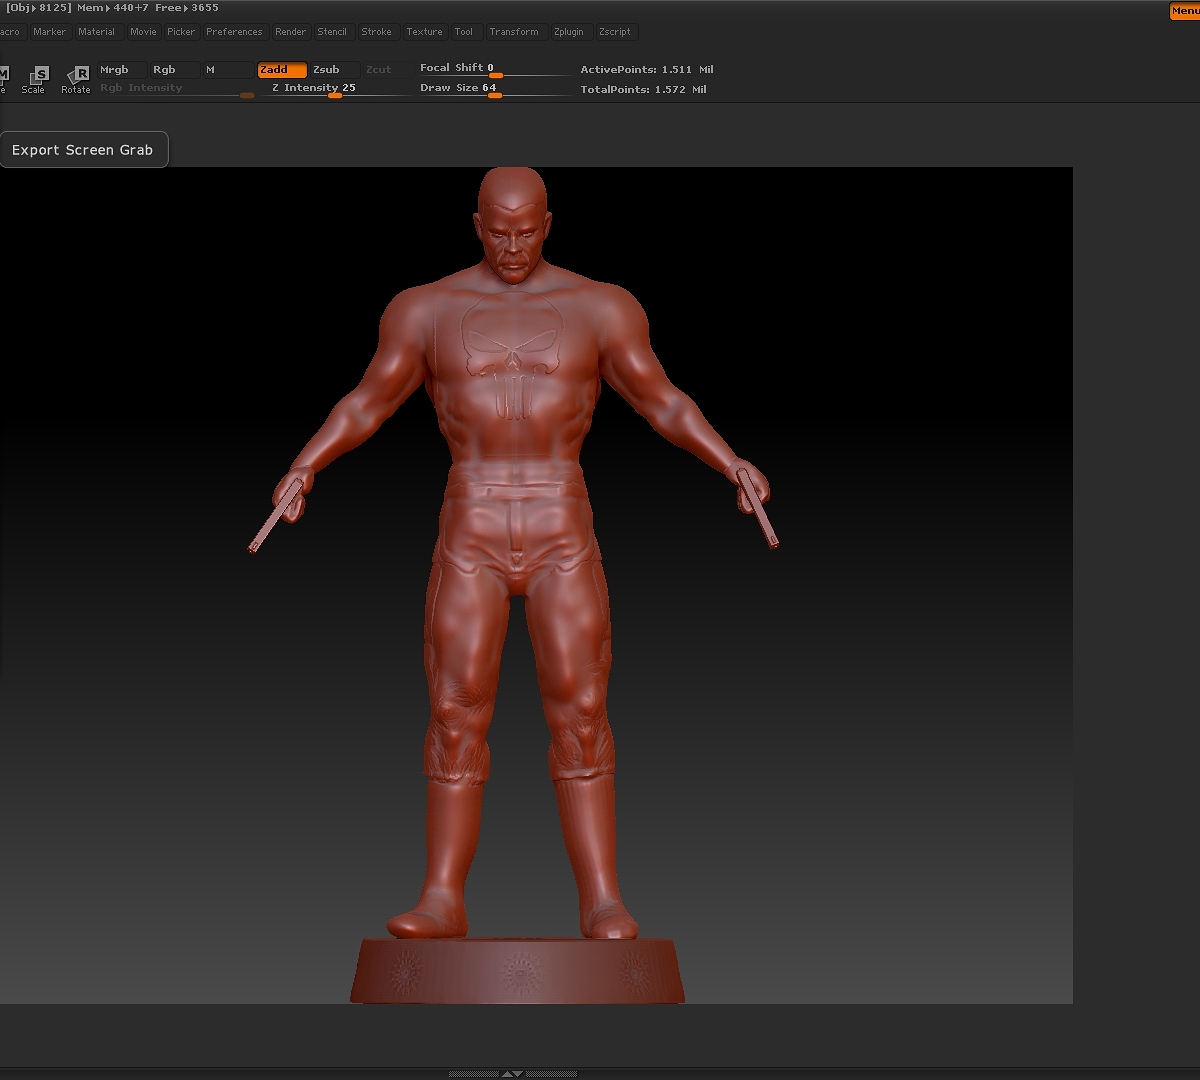1200x1080 pixels.
Task: Click the round base of the statue
Action: pos(517,970)
